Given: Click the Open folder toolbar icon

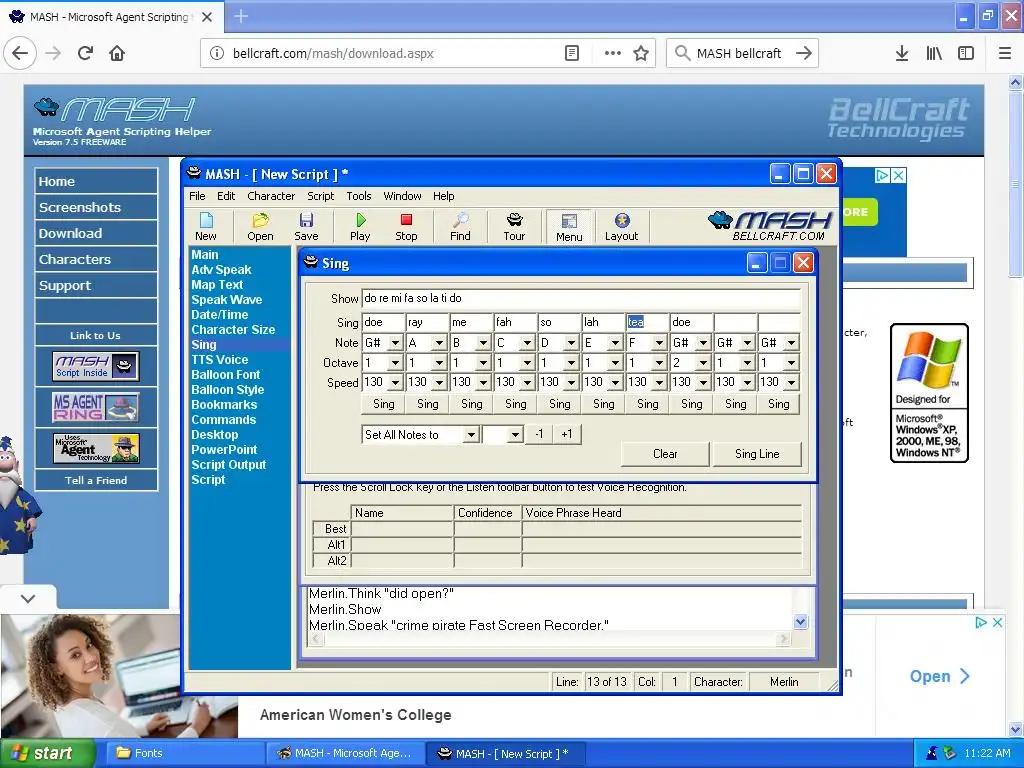Looking at the screenshot, I should coord(260,226).
